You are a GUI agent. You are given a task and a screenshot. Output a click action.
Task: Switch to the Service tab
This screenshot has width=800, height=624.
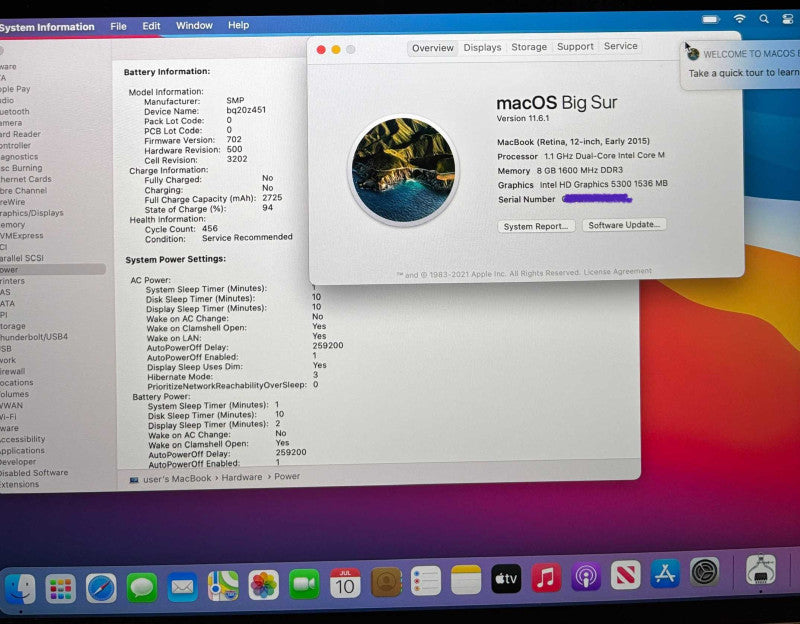coord(620,46)
